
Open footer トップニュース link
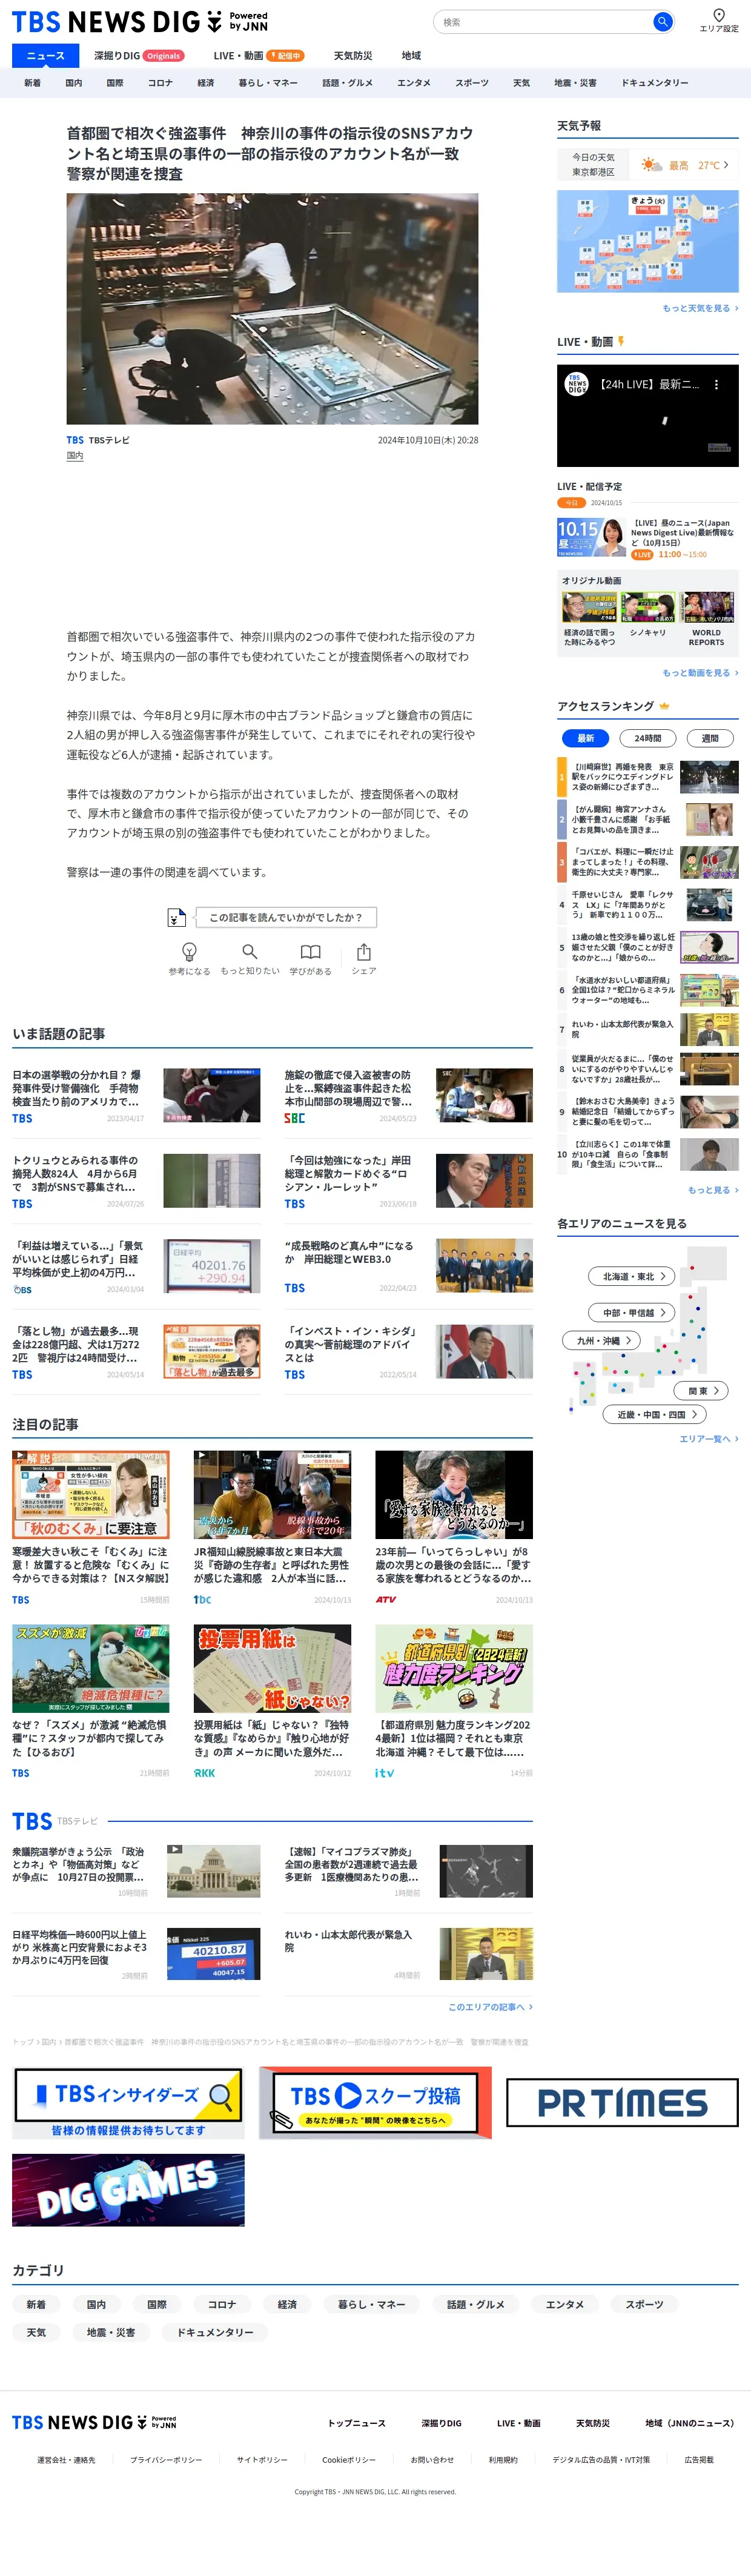(357, 2423)
